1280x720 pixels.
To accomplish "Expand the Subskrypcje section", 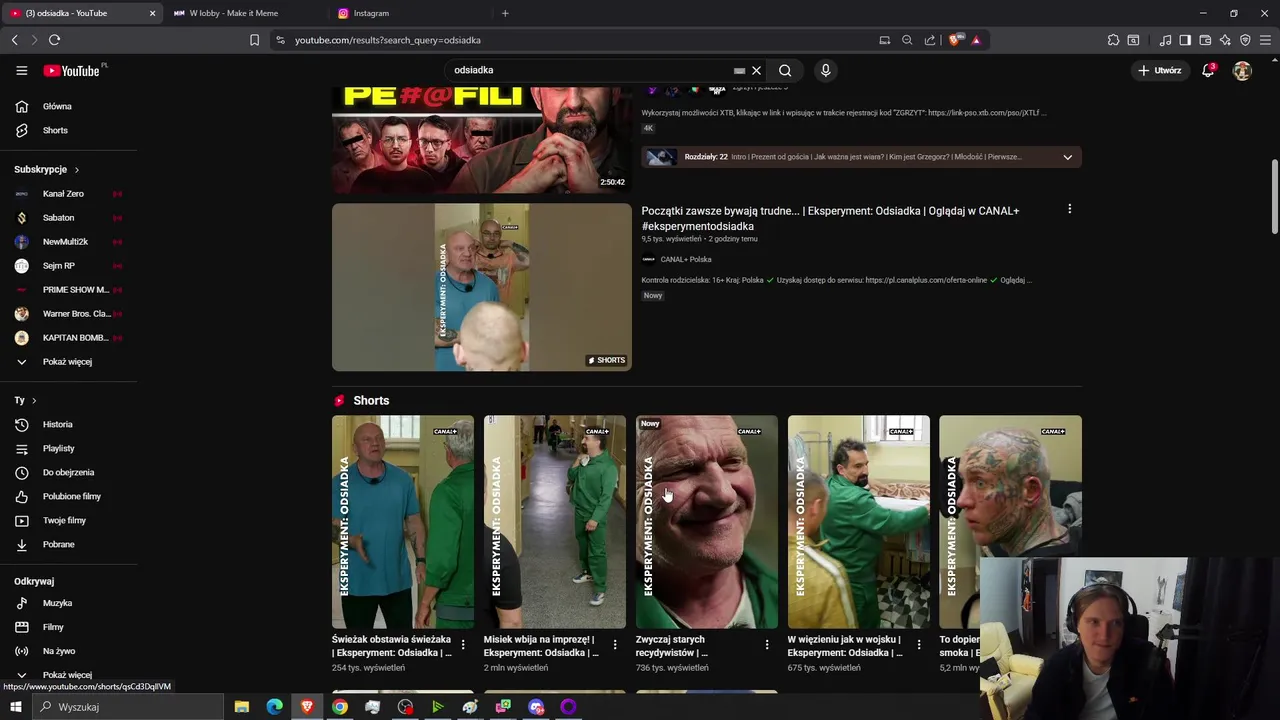I will (46, 169).
